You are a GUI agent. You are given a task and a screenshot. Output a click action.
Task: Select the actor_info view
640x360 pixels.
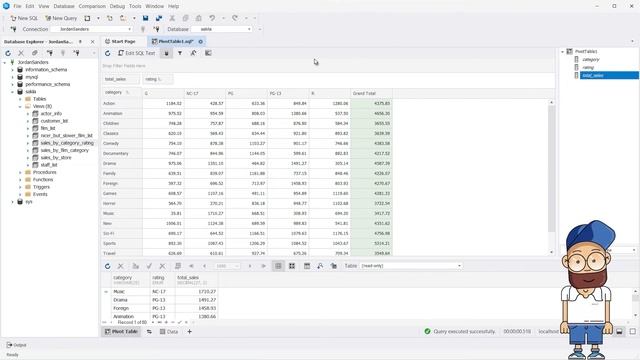(51, 114)
